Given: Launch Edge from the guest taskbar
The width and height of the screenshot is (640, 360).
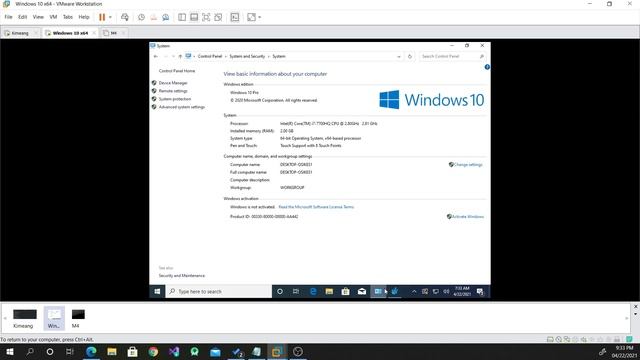Looking at the screenshot, I should pos(313,291).
